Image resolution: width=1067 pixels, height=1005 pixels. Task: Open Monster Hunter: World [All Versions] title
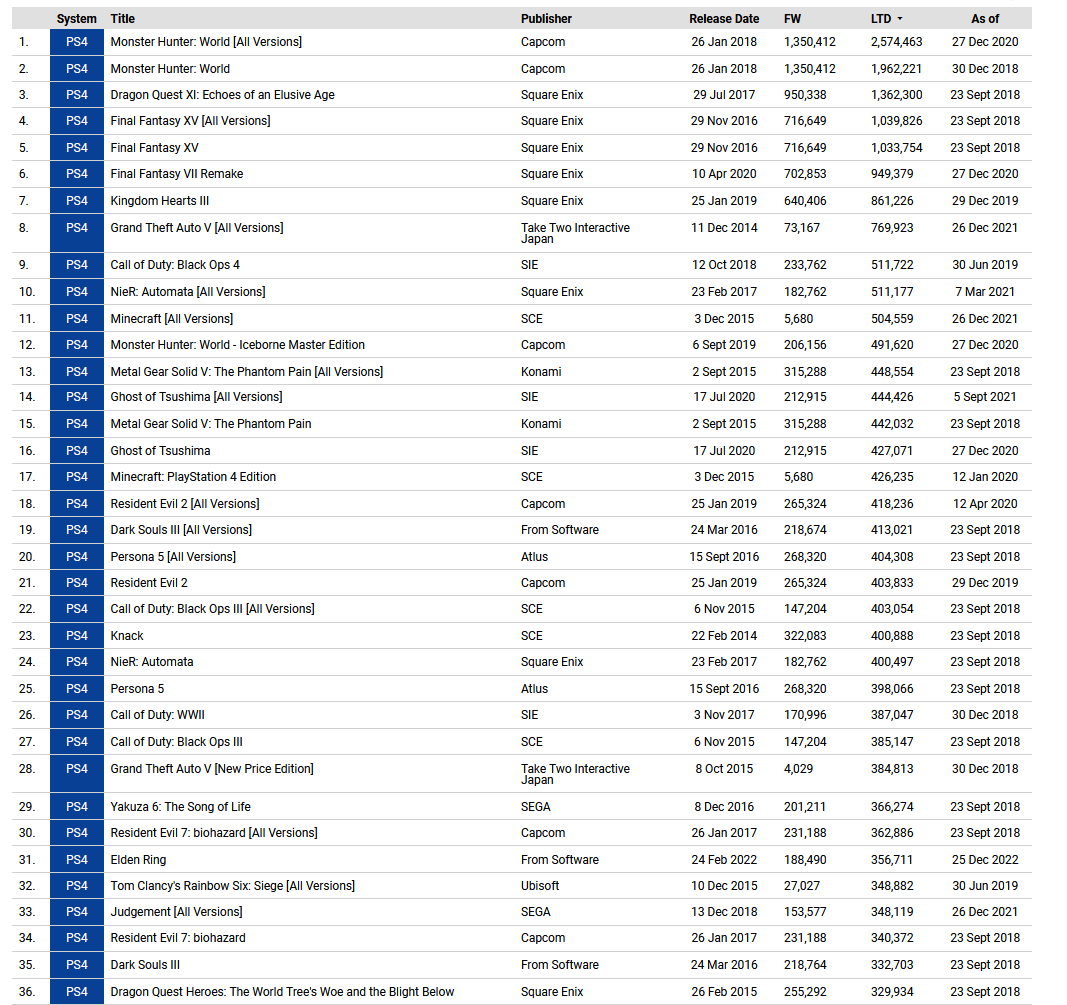click(206, 42)
